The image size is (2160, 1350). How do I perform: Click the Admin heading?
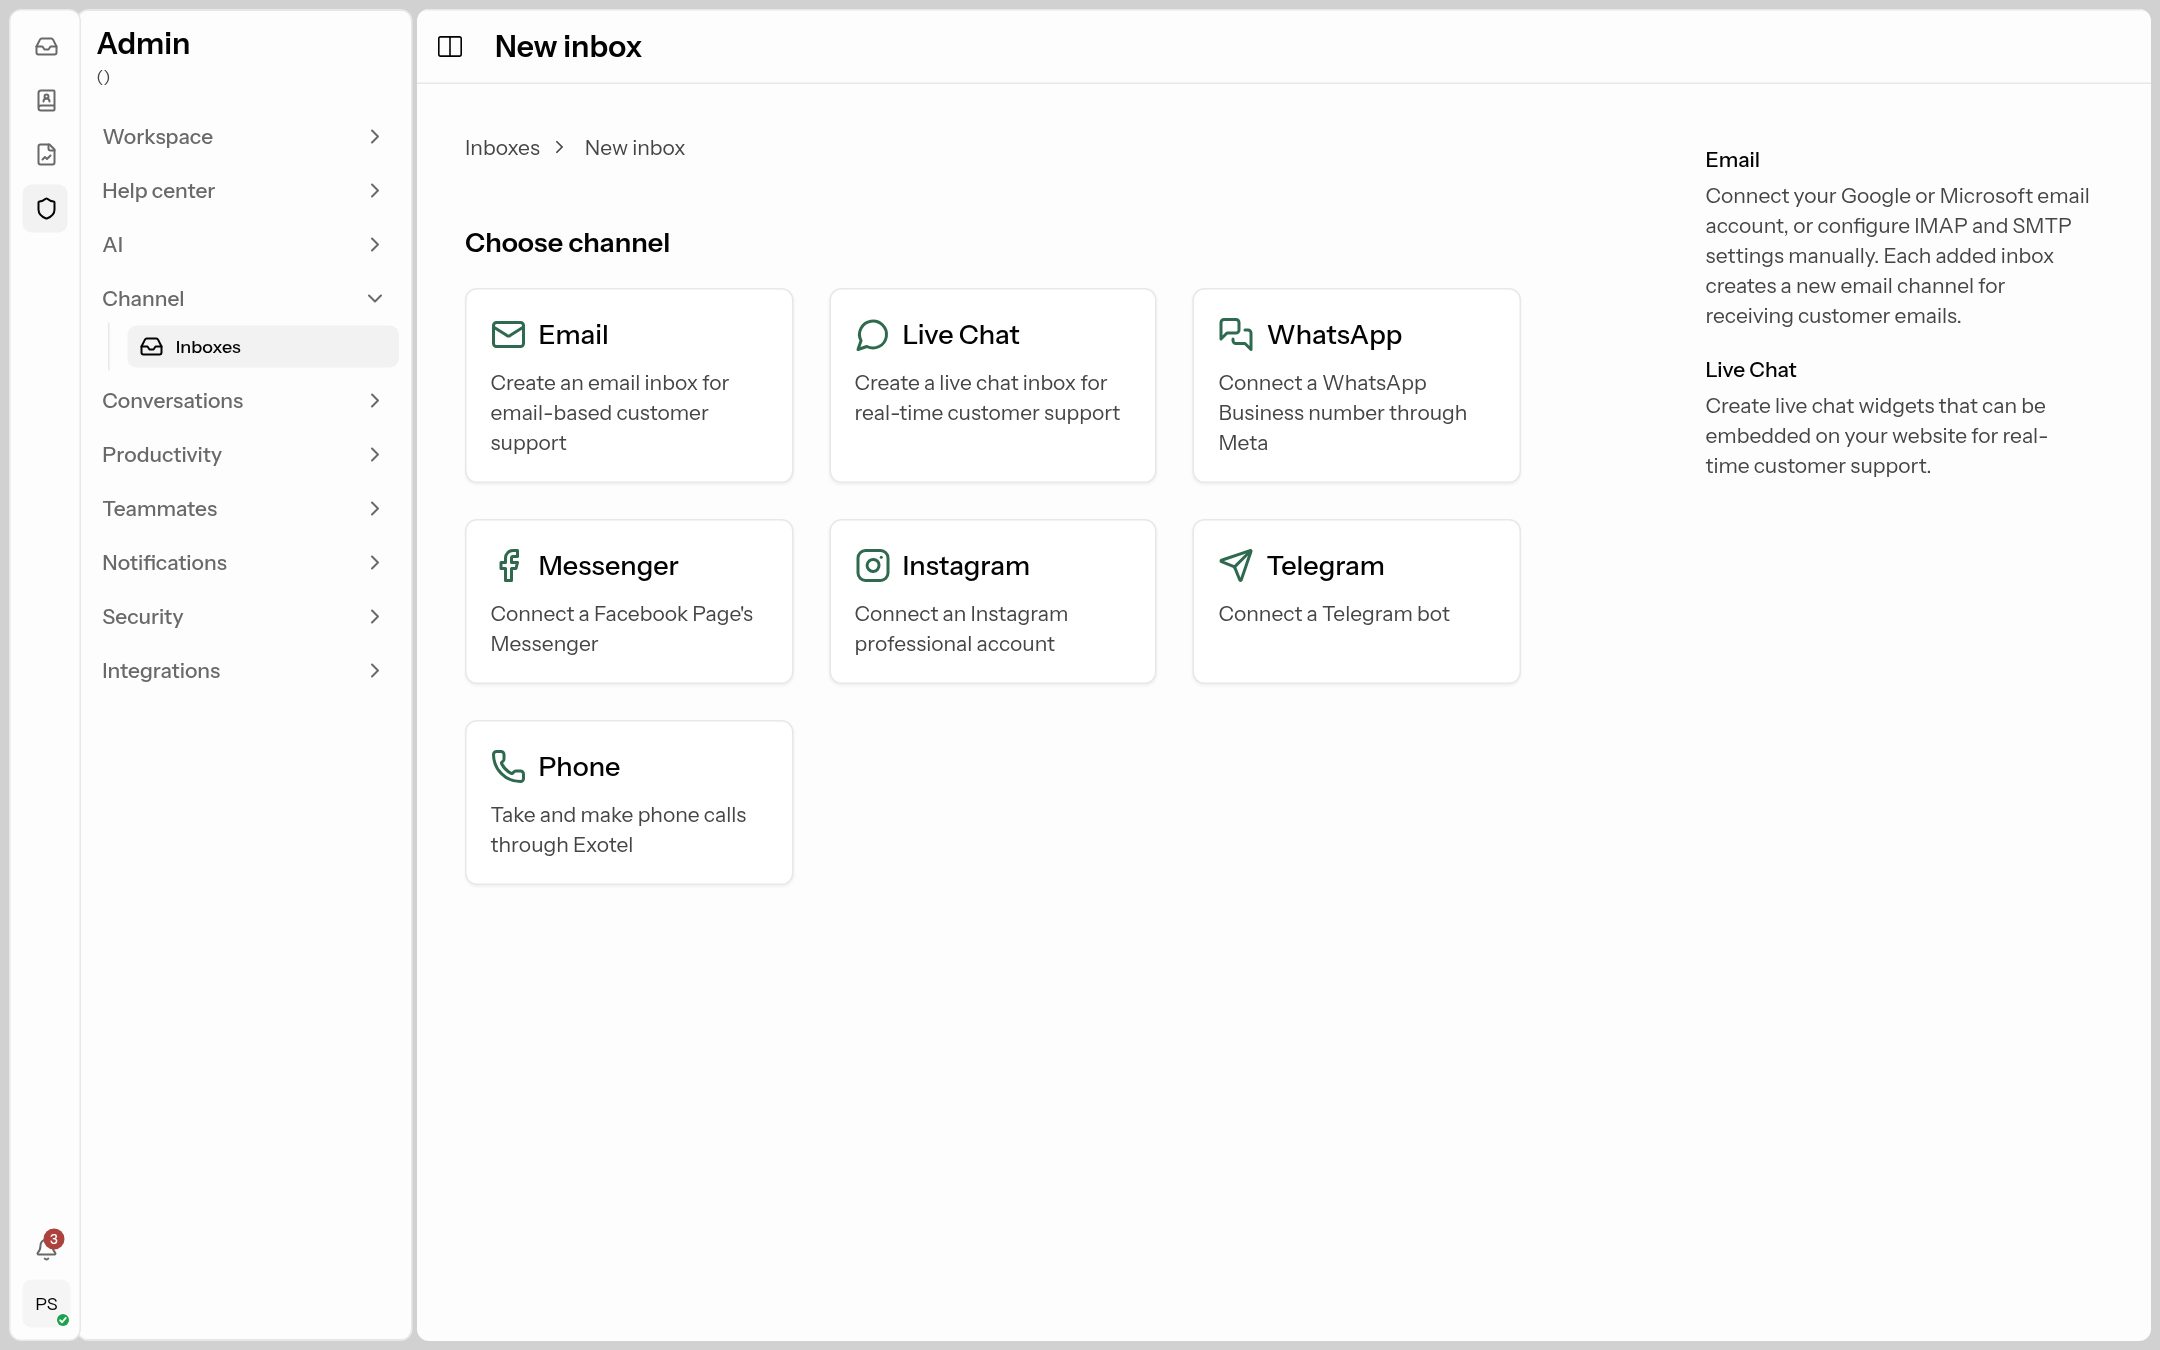[143, 44]
